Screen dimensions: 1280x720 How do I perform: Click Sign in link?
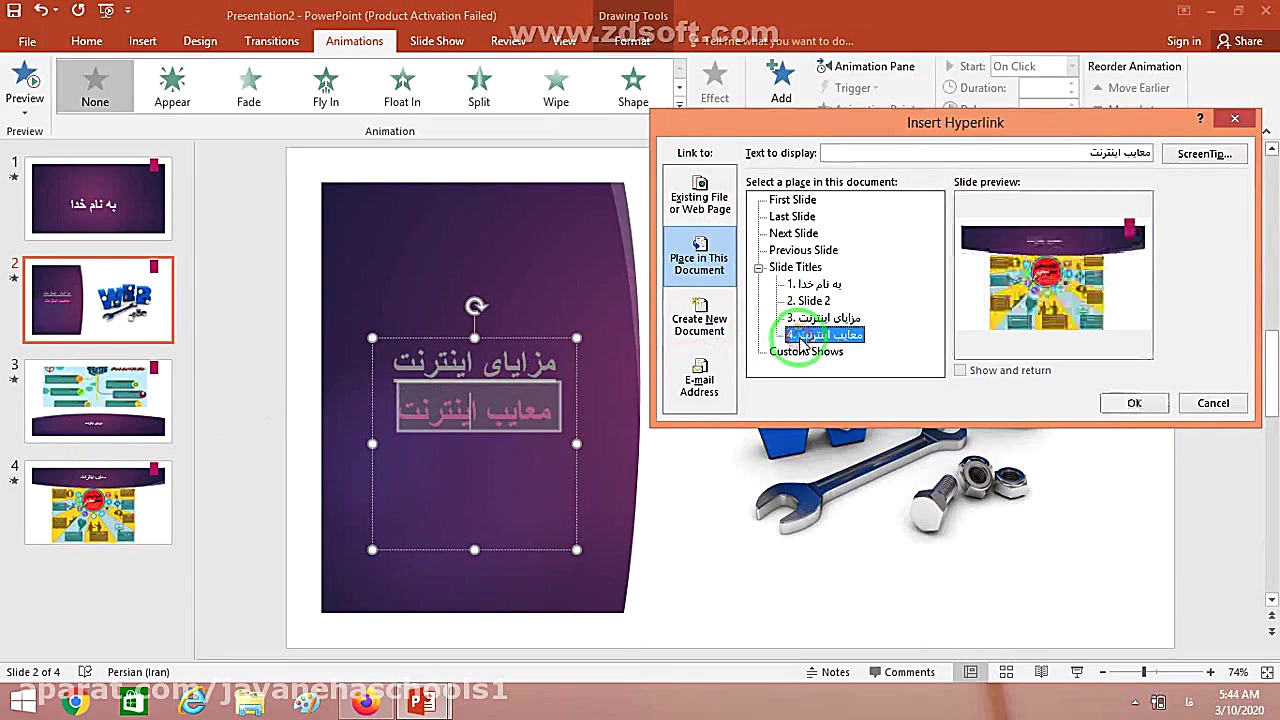coord(1184,41)
